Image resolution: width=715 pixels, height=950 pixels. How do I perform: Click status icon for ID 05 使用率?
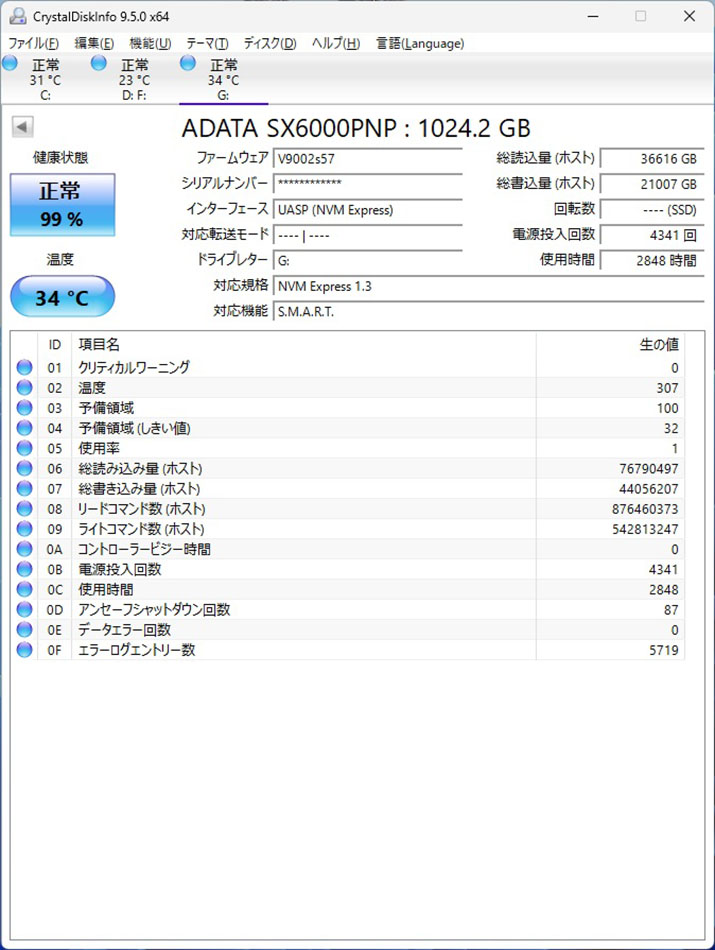pos(24,448)
